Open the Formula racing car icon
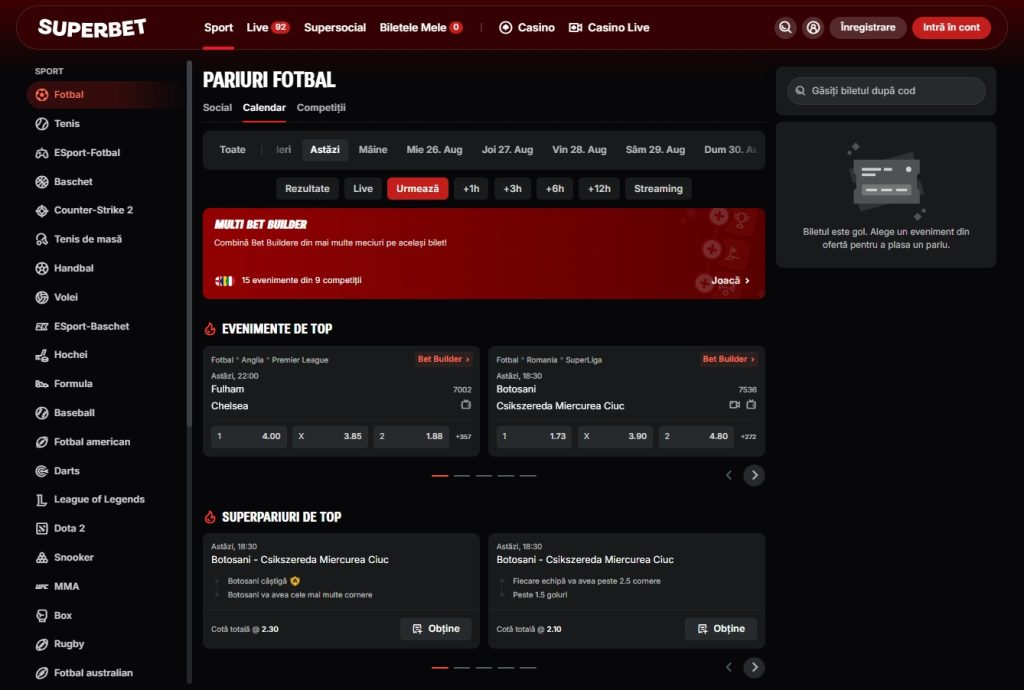Image resolution: width=1024 pixels, height=690 pixels. pyautogui.click(x=42, y=384)
